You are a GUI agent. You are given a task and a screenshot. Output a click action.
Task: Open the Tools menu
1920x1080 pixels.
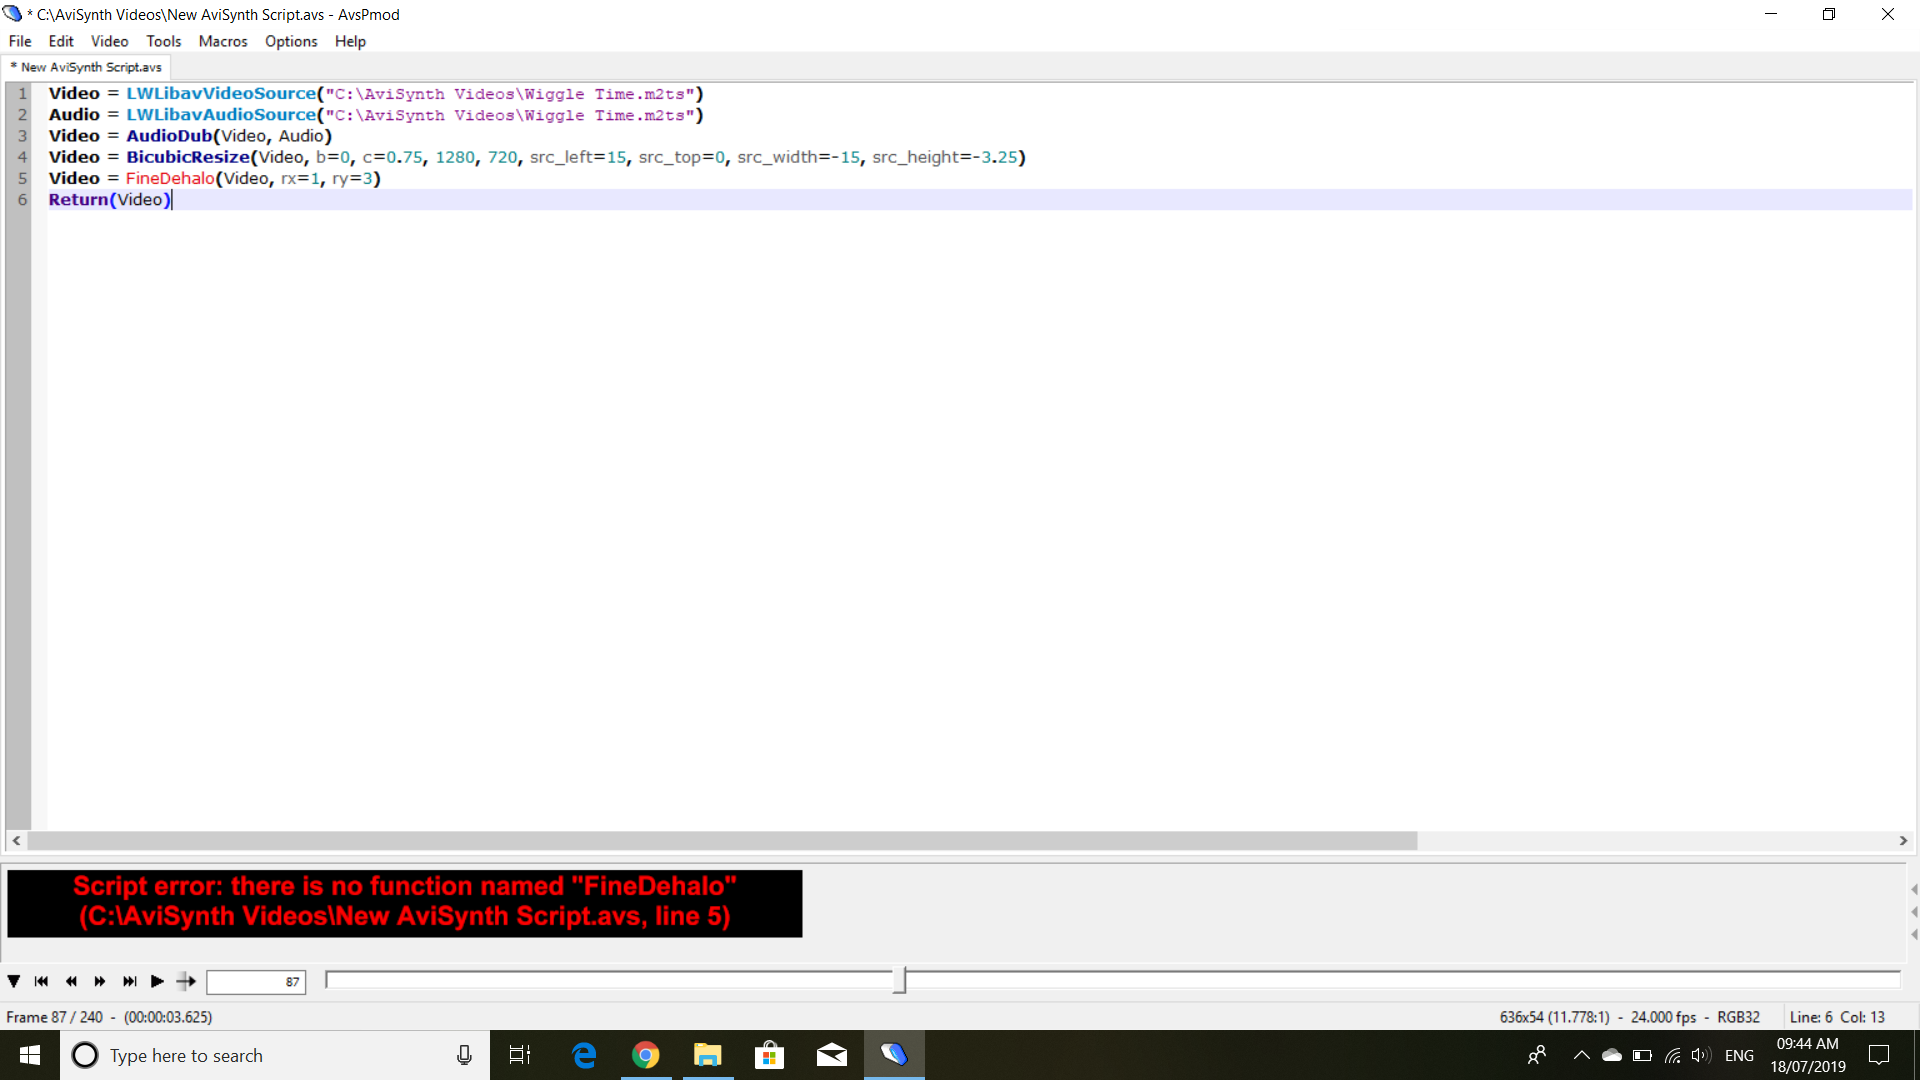point(163,41)
